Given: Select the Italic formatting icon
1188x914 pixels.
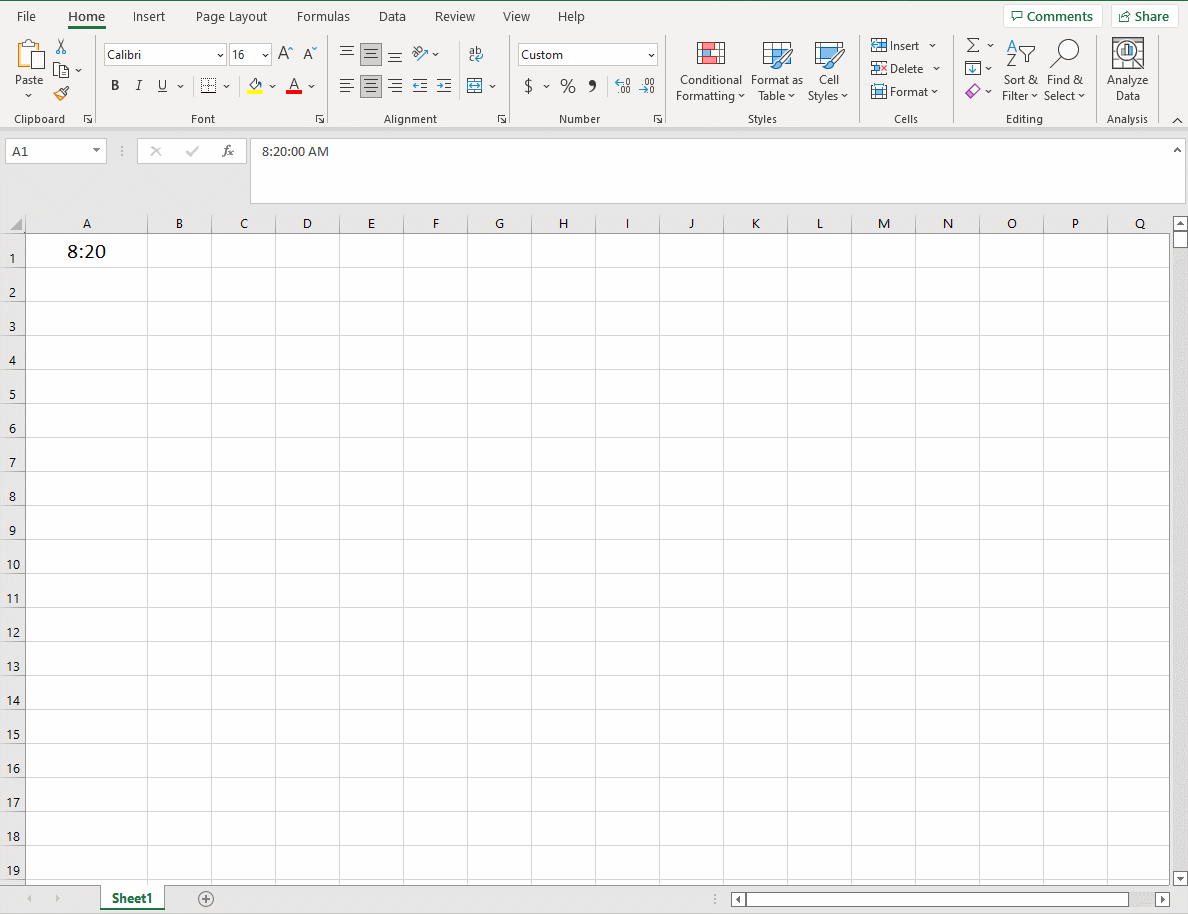Looking at the screenshot, I should tap(138, 86).
